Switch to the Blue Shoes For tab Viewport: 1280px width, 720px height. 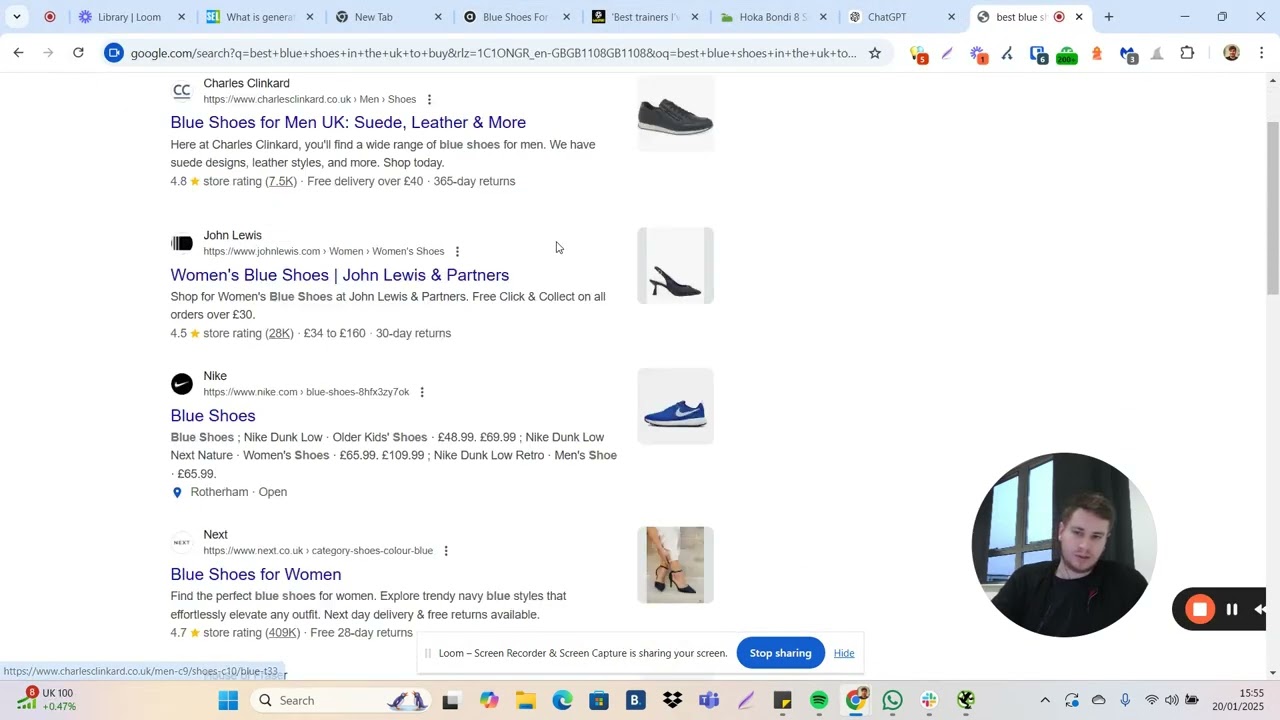coord(517,17)
